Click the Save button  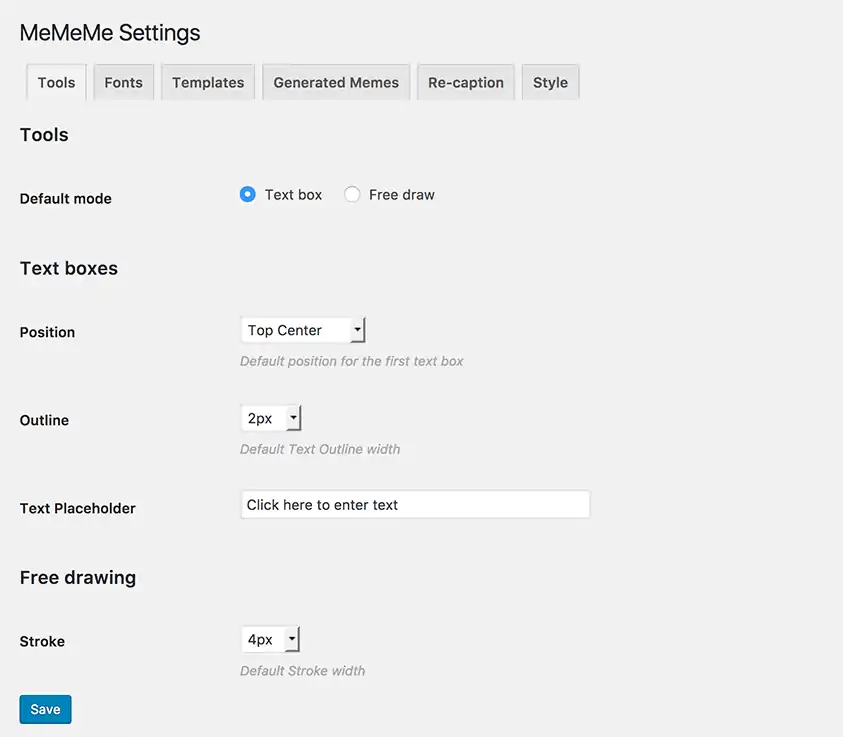pos(45,708)
